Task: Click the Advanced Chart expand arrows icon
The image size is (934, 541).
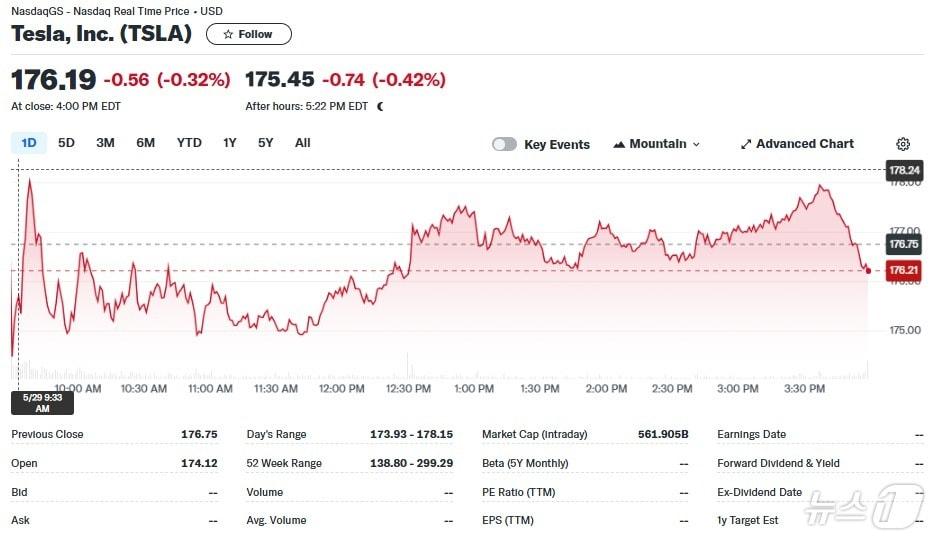Action: 745,144
